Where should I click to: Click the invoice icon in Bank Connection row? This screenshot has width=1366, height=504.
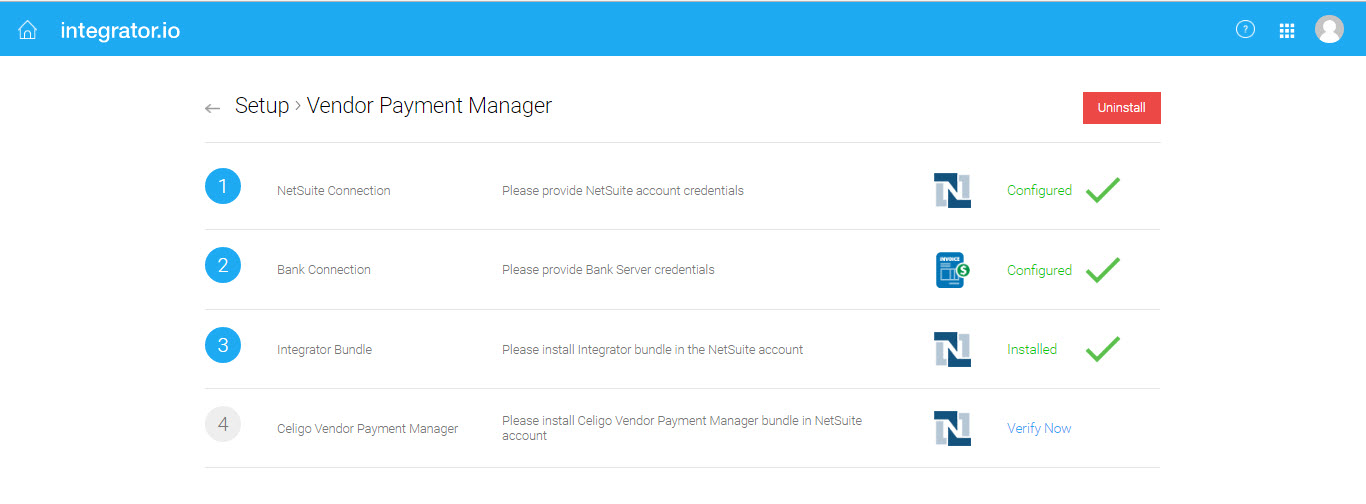(952, 270)
